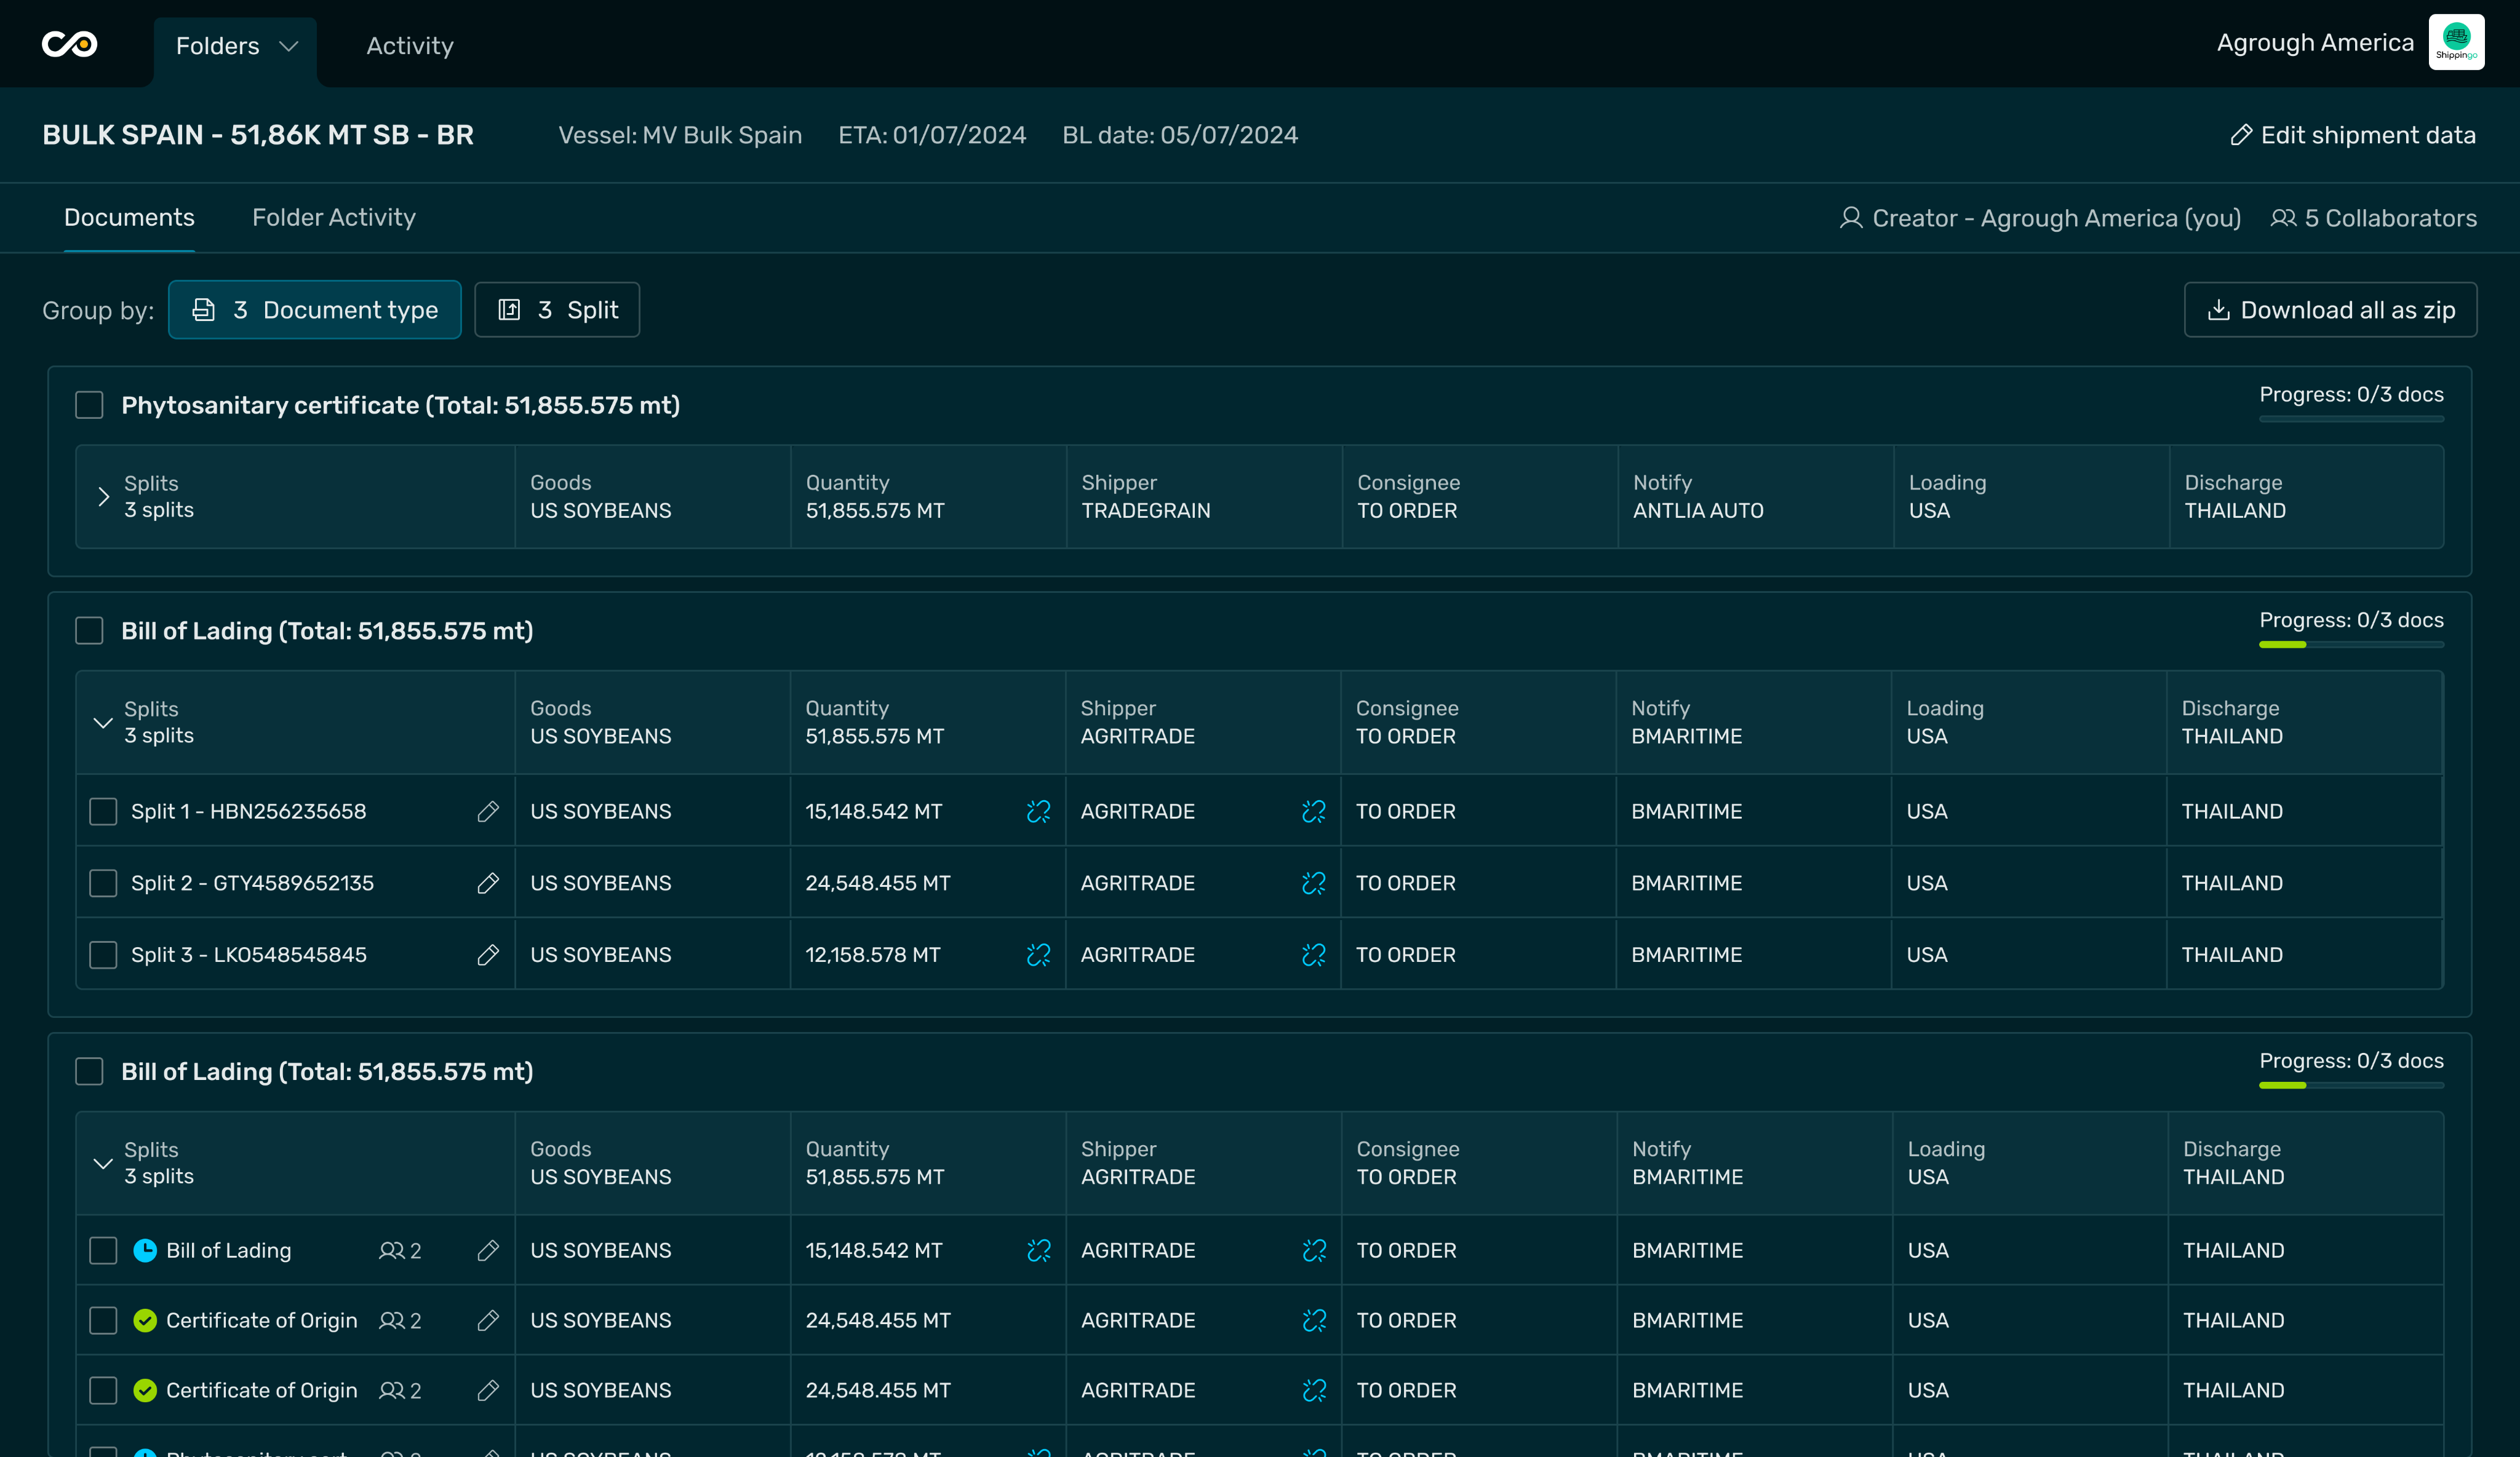
Task: Tick the Split 2 - GTY4589652135 checkbox
Action: (103, 883)
